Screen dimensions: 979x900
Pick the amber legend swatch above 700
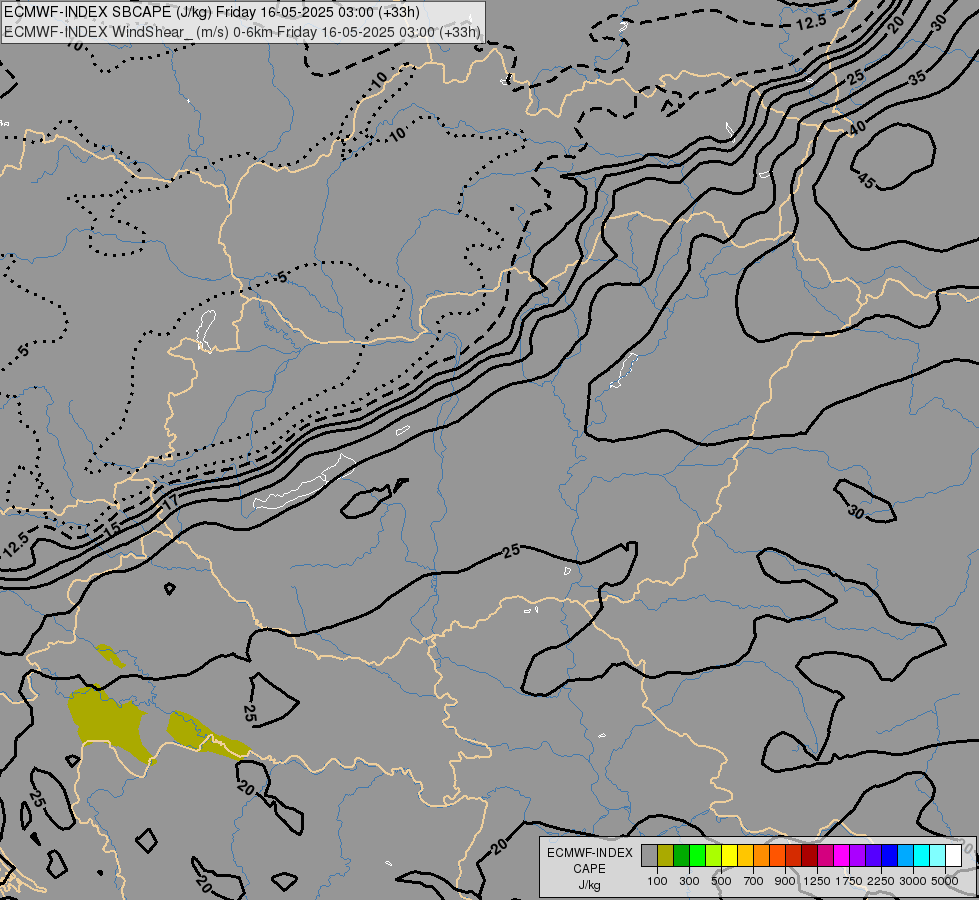tap(745, 855)
